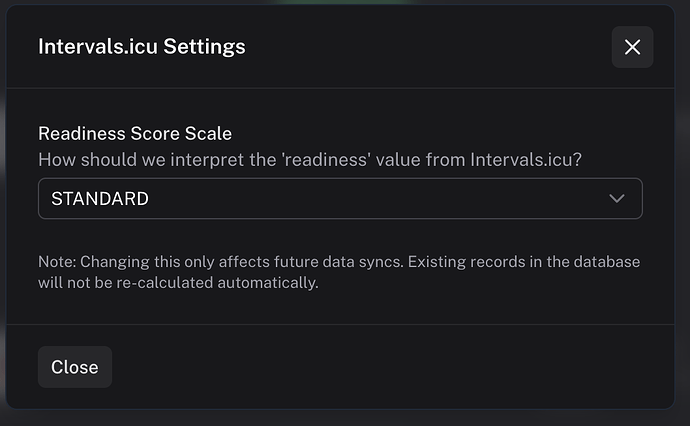The image size is (690, 426).
Task: Click the chevron arrow in the dropdown
Action: 617,198
